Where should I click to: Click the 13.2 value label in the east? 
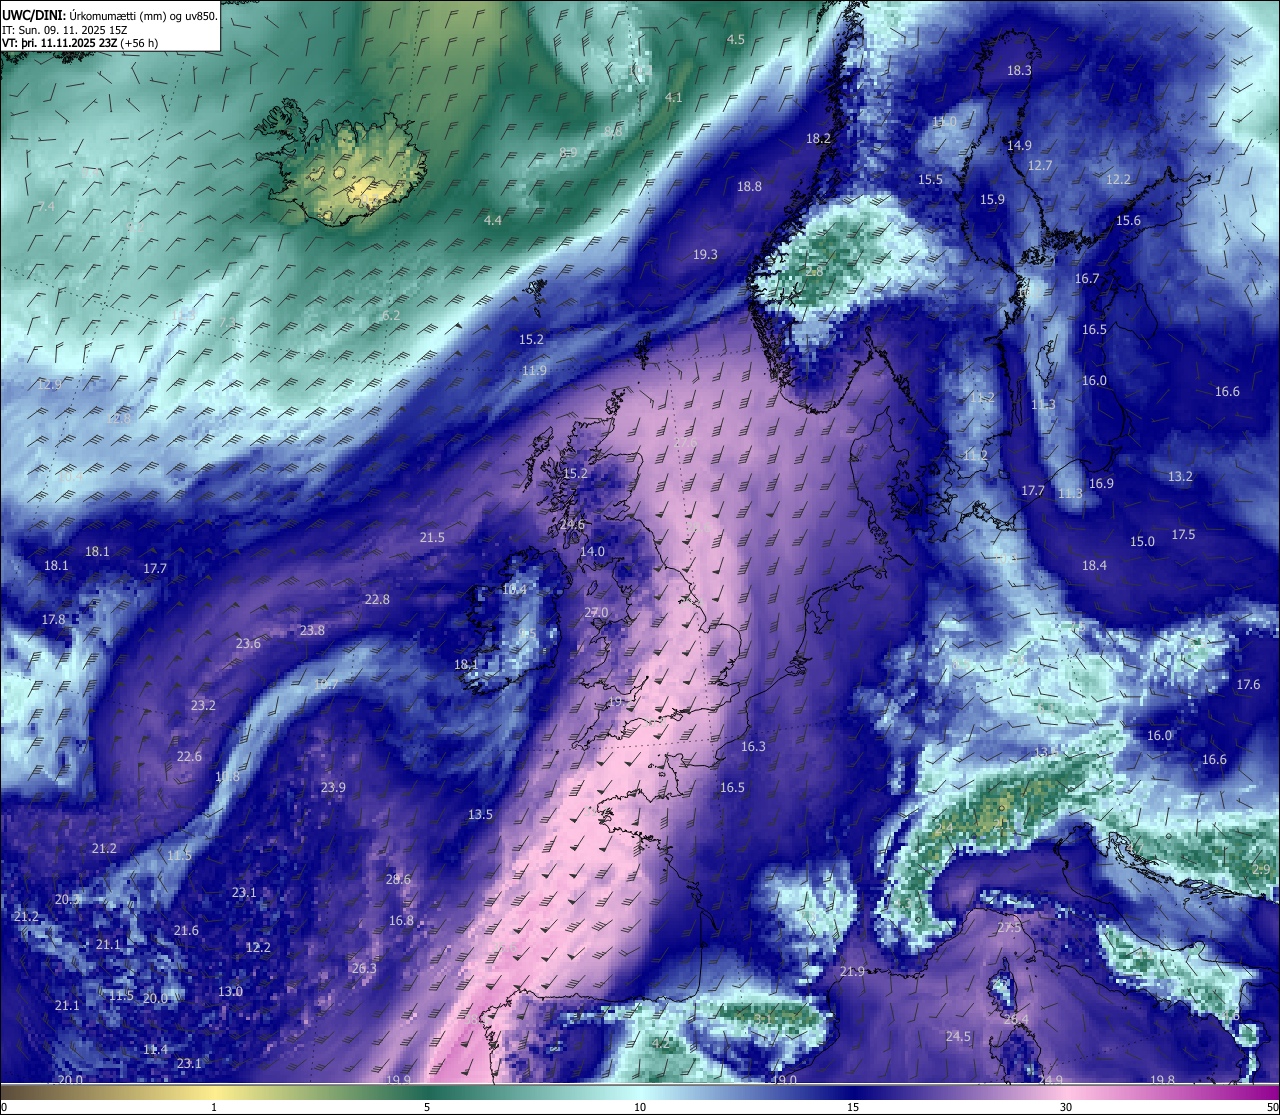point(1180,477)
